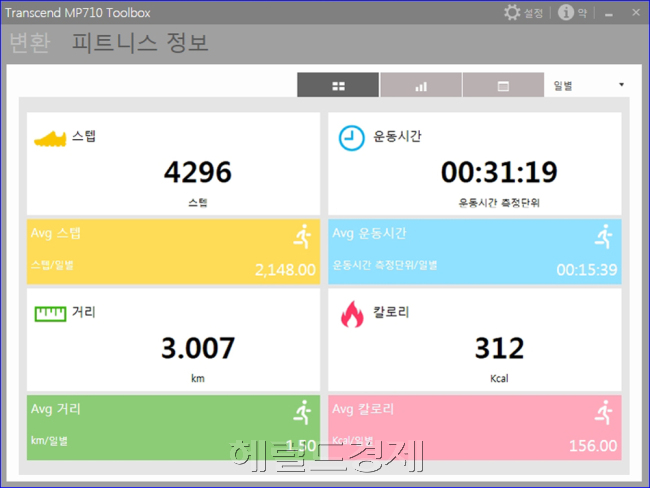Open settings with the gear icon
Screen dimensions: 650x488
click(512, 12)
